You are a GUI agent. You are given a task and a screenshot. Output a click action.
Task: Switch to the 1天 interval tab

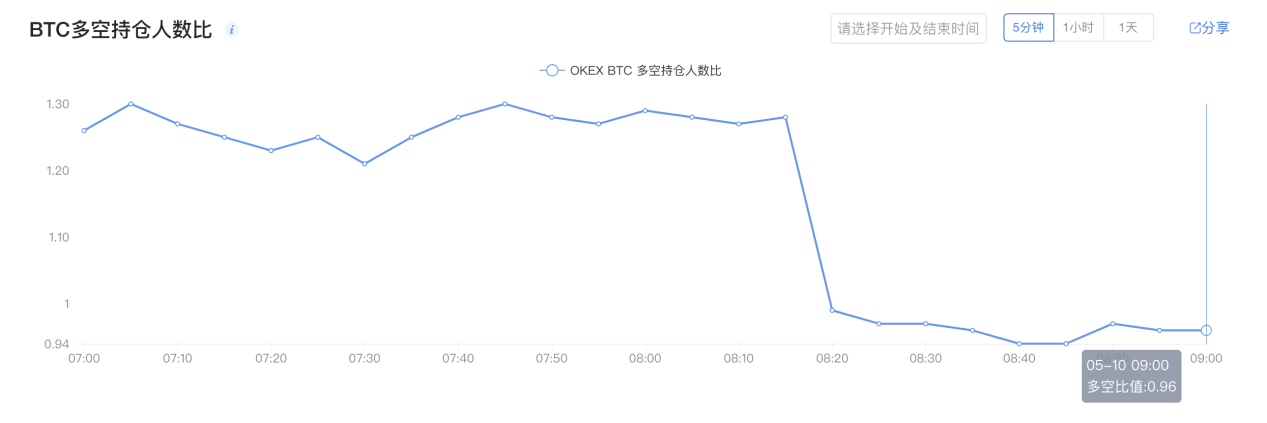pos(1128,28)
